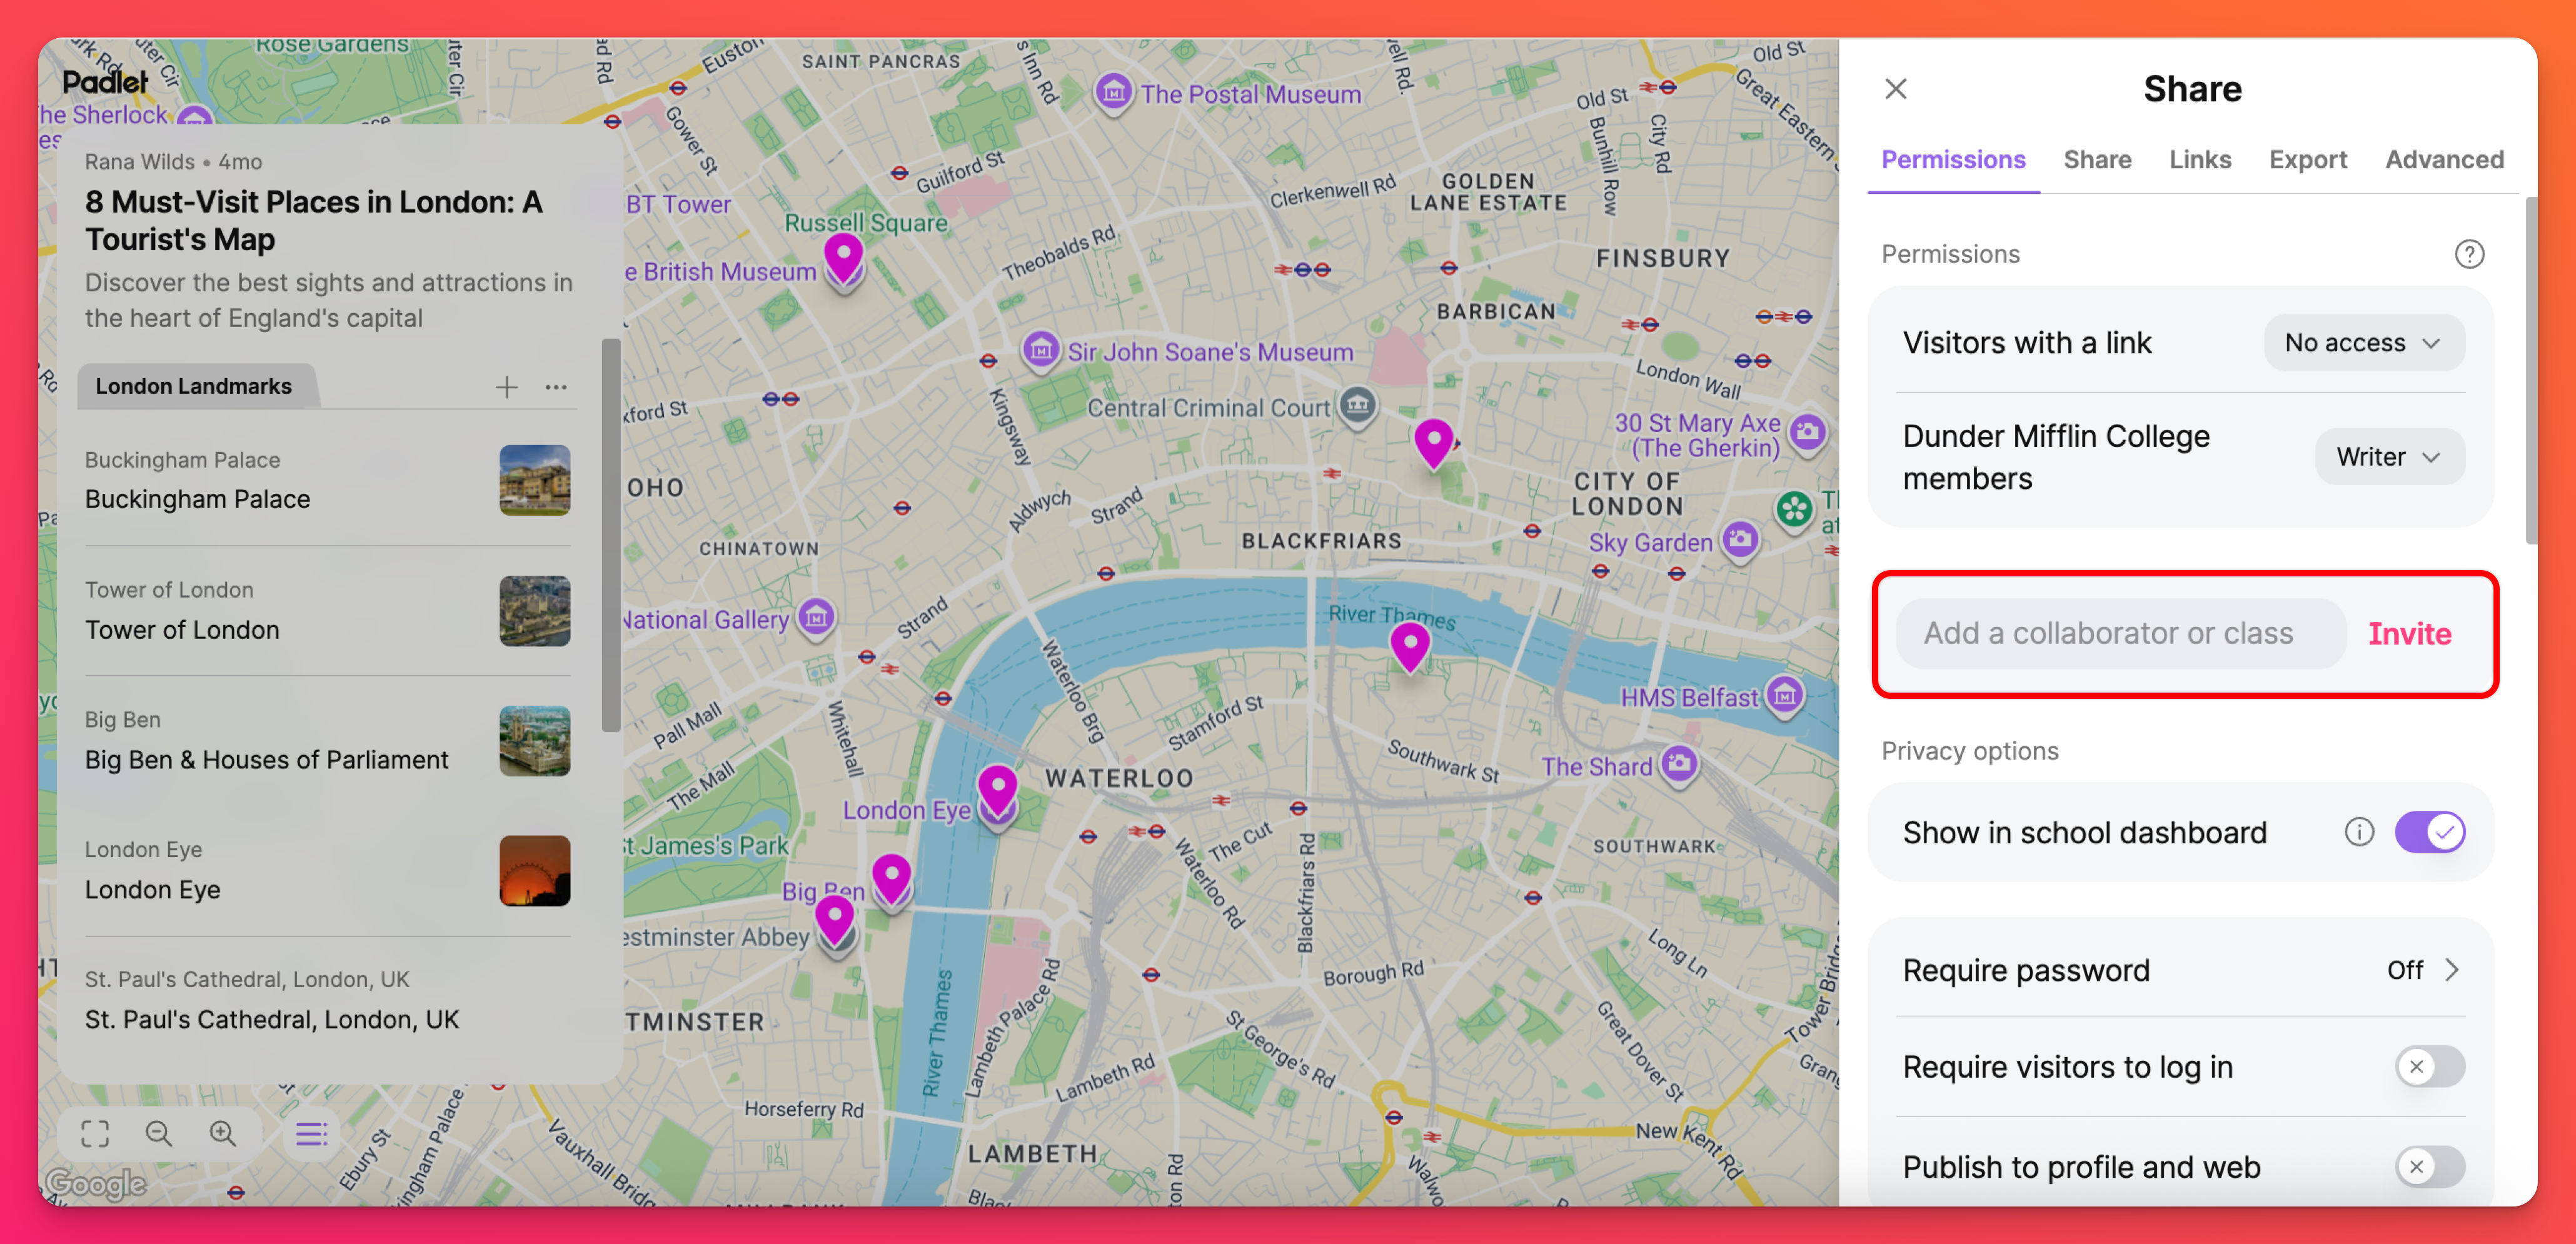Close the Share panel
The image size is (2576, 1244).
pos(1896,89)
